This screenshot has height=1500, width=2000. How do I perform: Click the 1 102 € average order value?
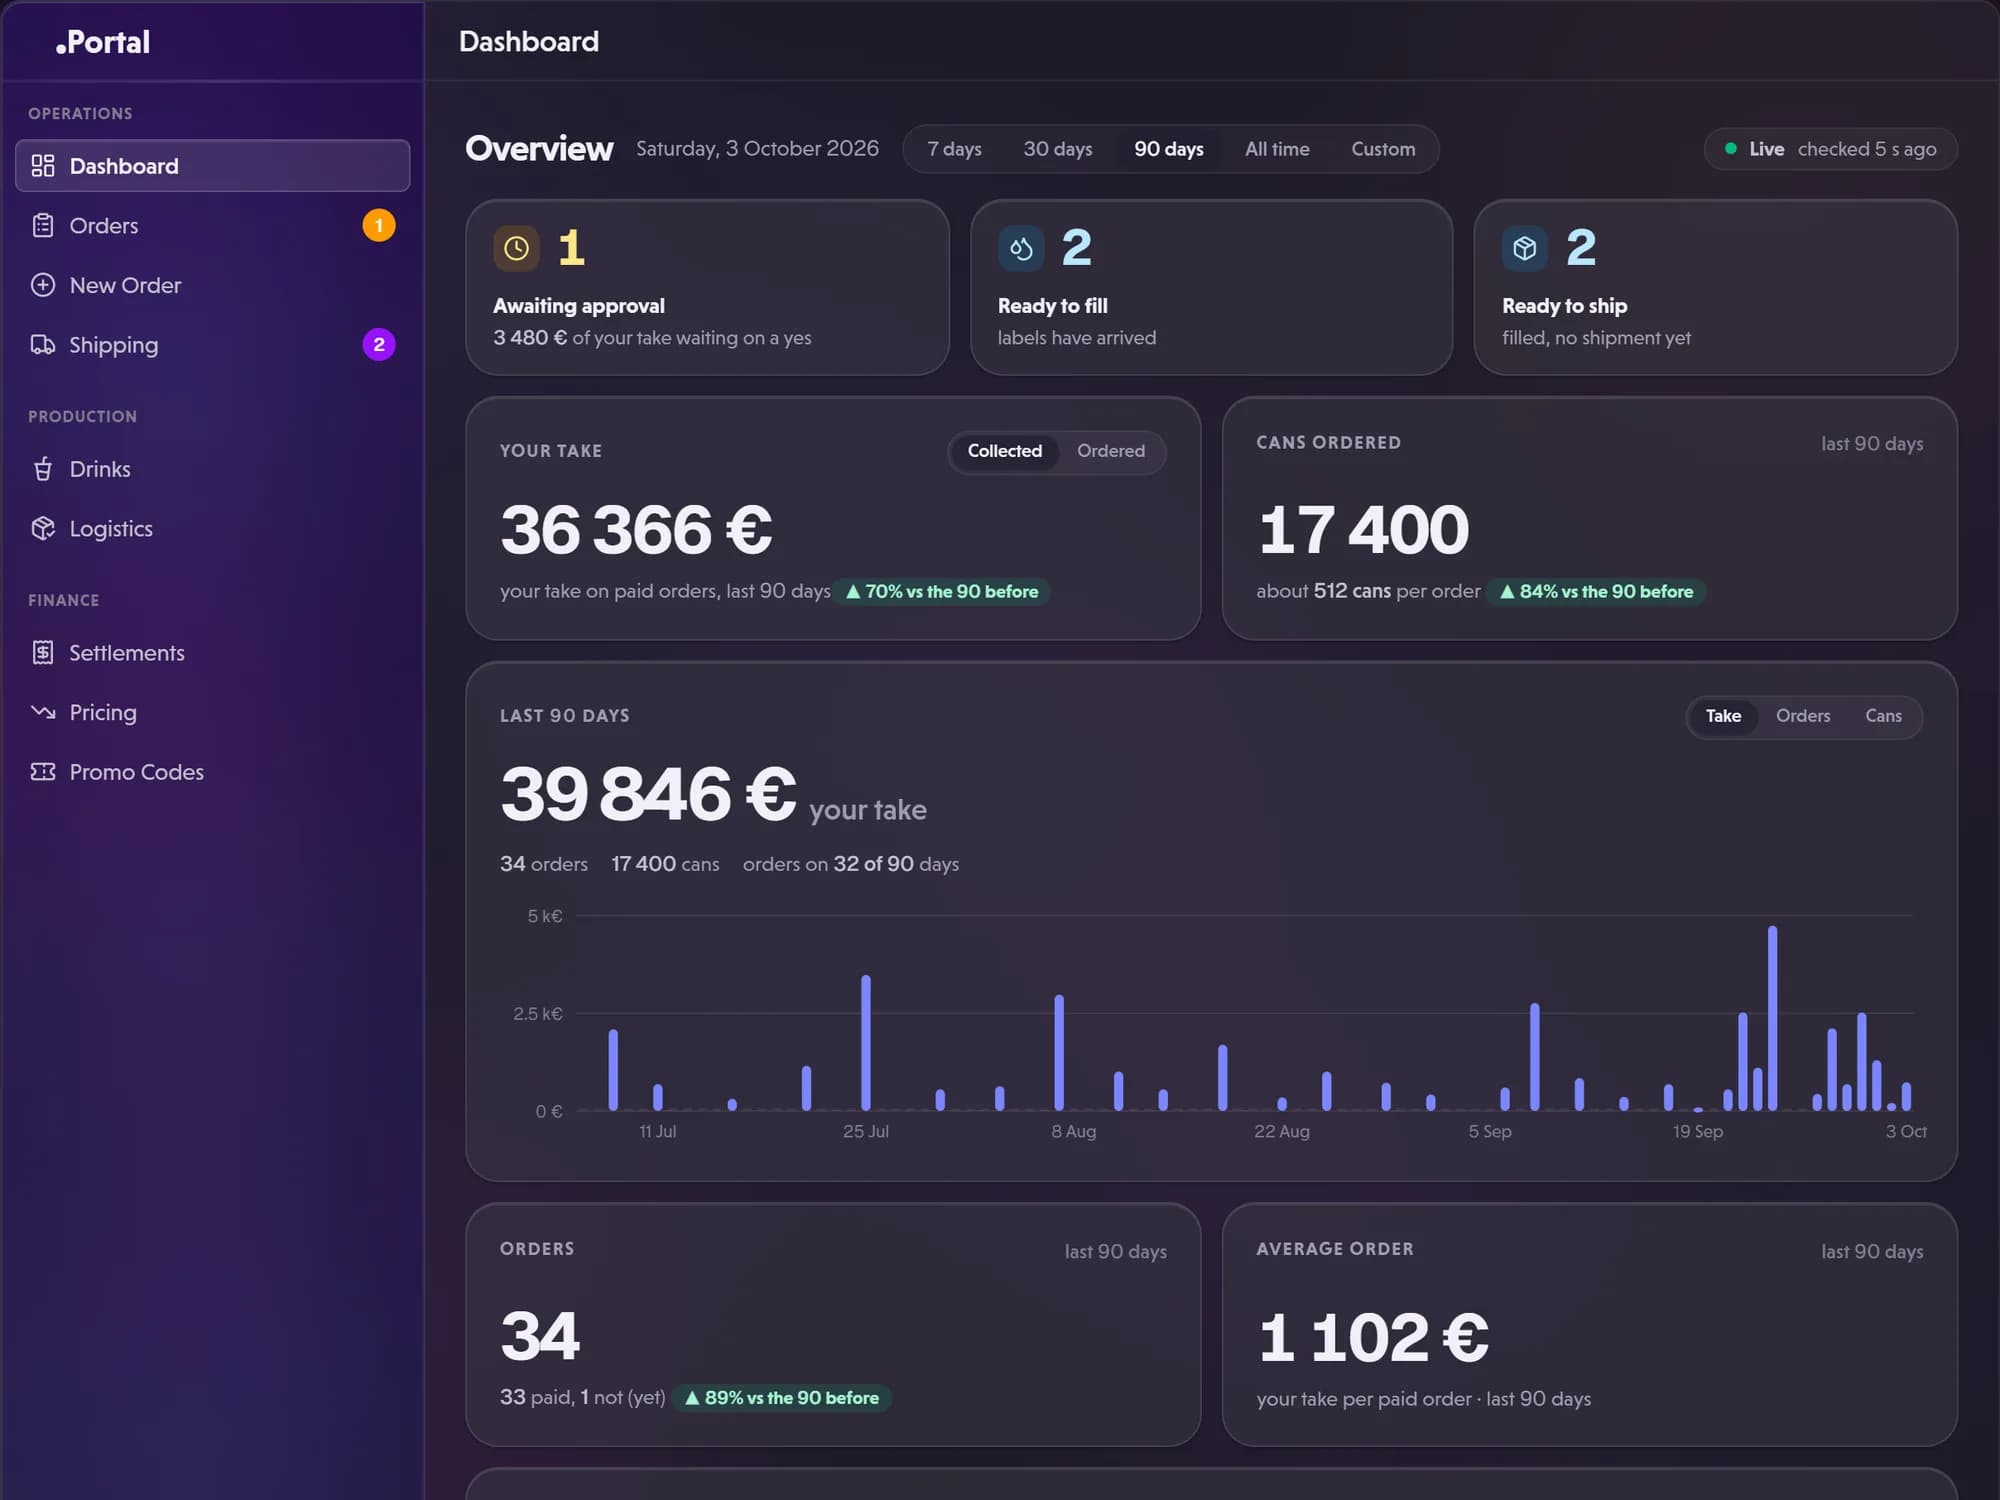point(1373,1337)
